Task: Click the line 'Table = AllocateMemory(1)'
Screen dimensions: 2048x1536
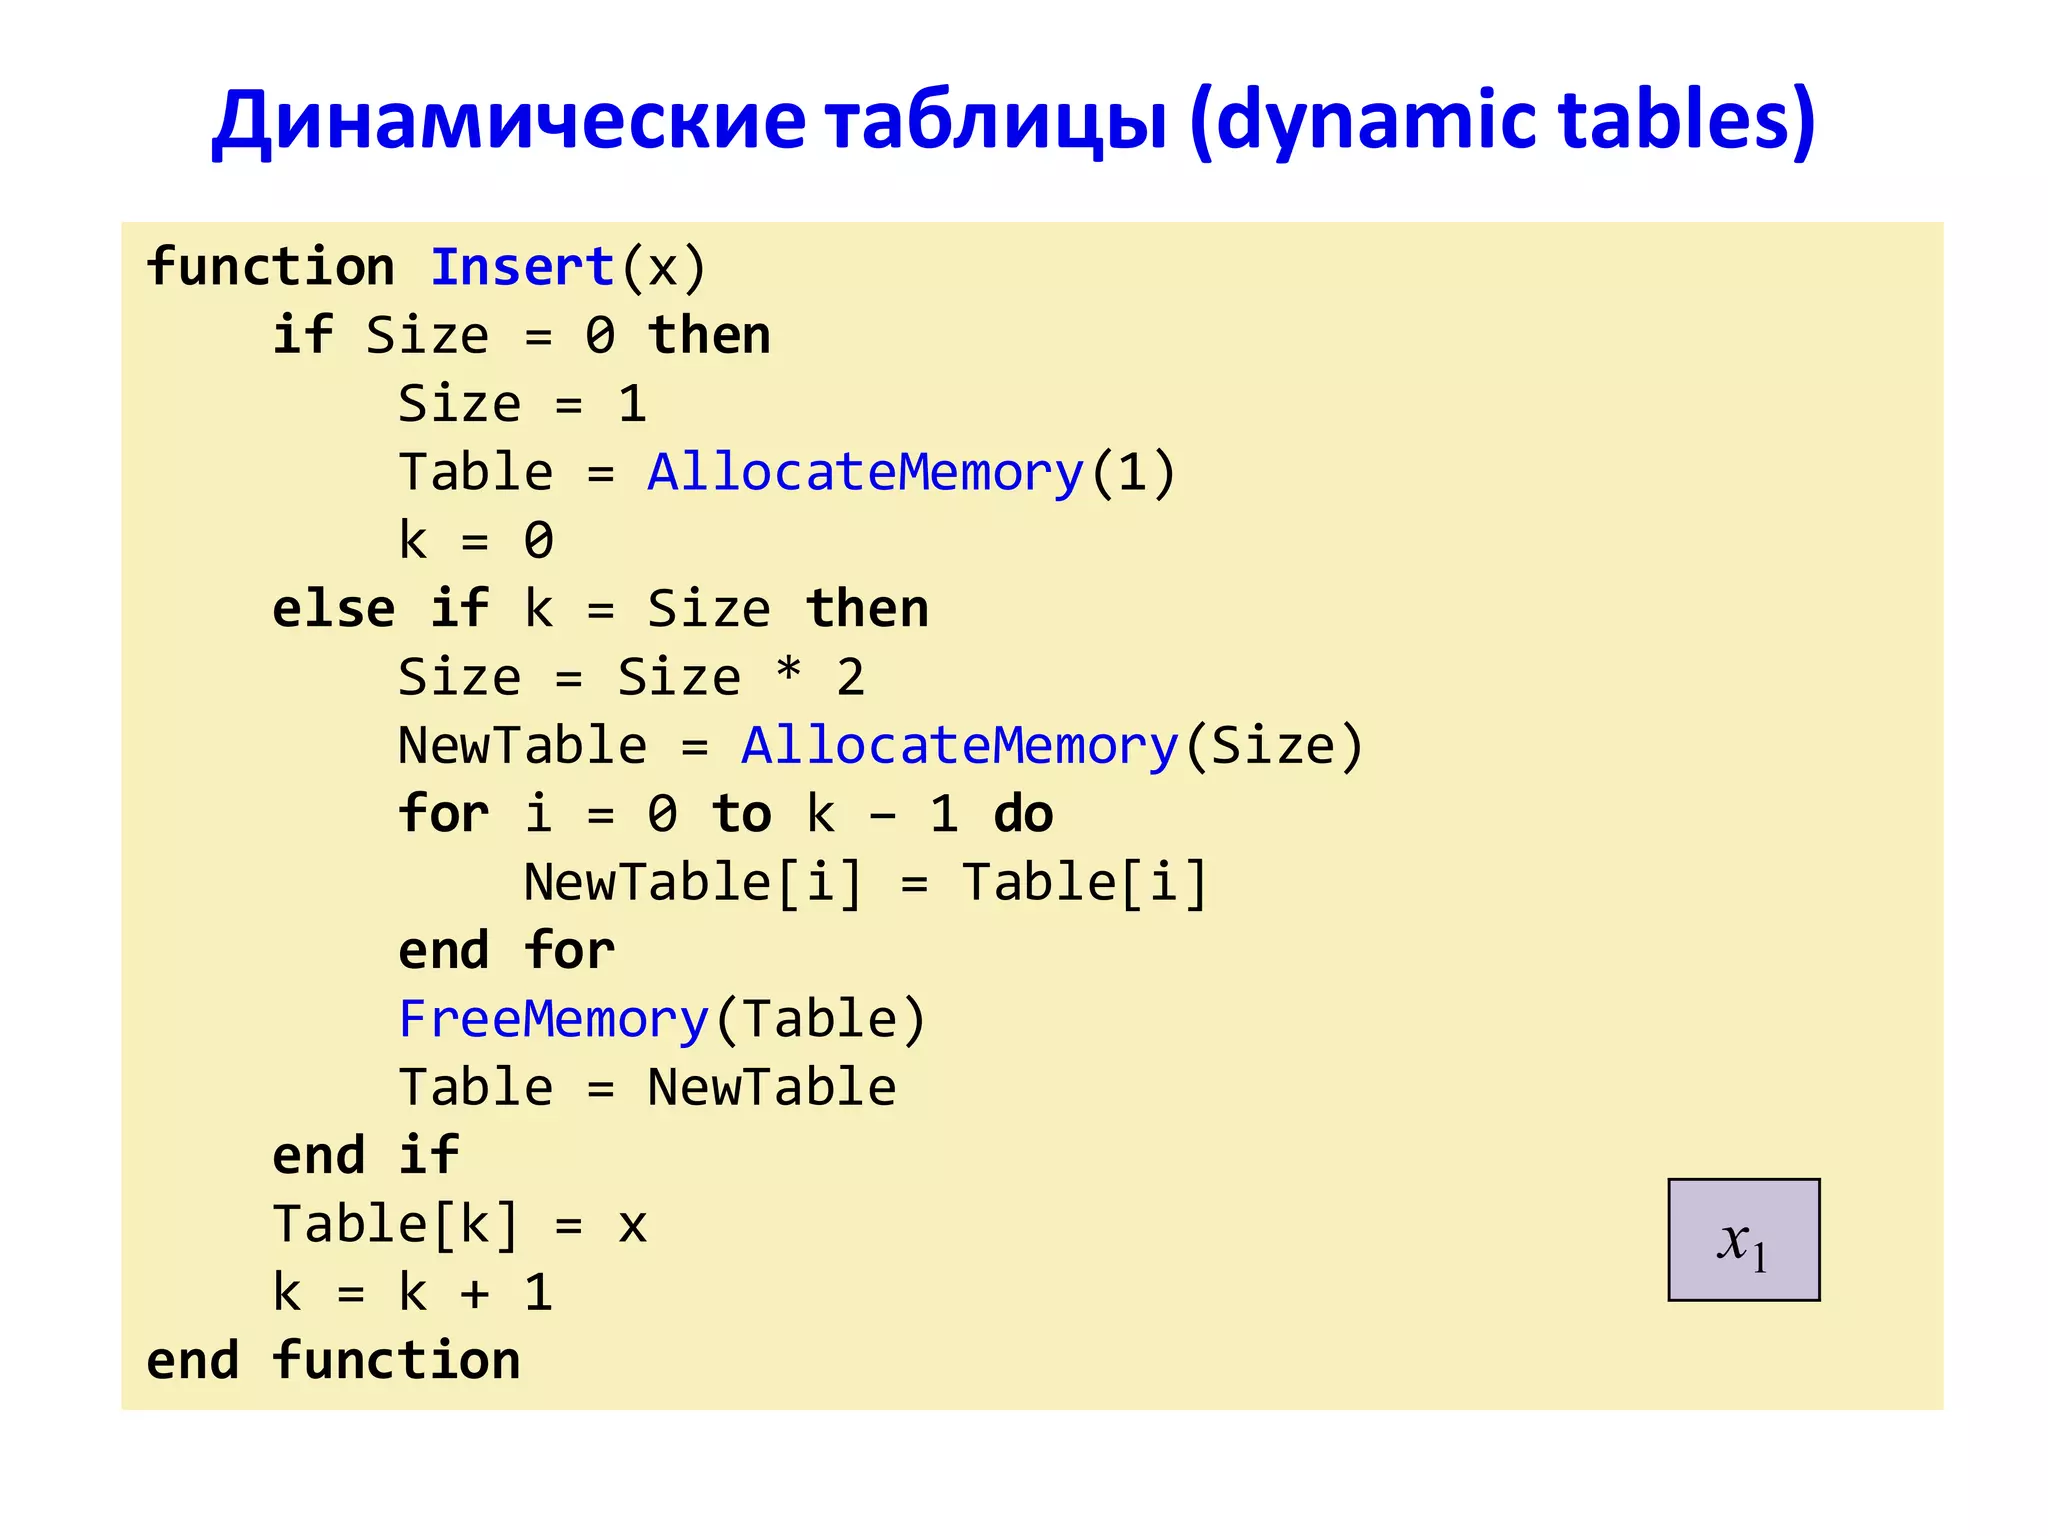Action: coord(787,473)
